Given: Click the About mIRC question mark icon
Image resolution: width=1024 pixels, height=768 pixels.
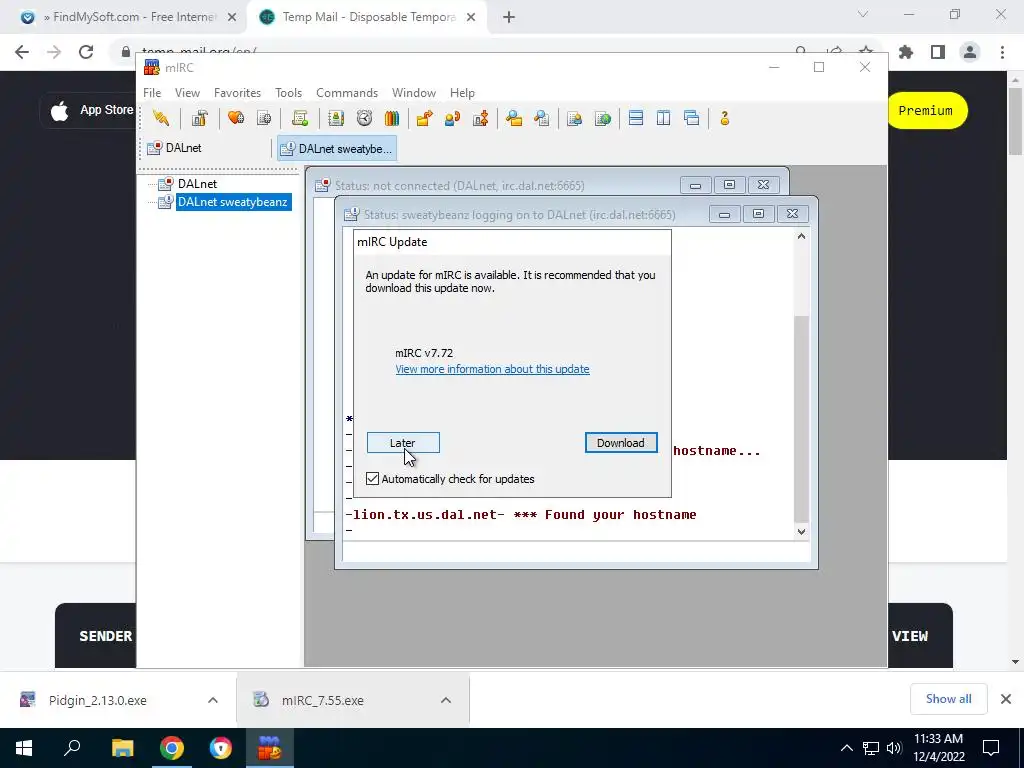Looking at the screenshot, I should click(x=724, y=118).
